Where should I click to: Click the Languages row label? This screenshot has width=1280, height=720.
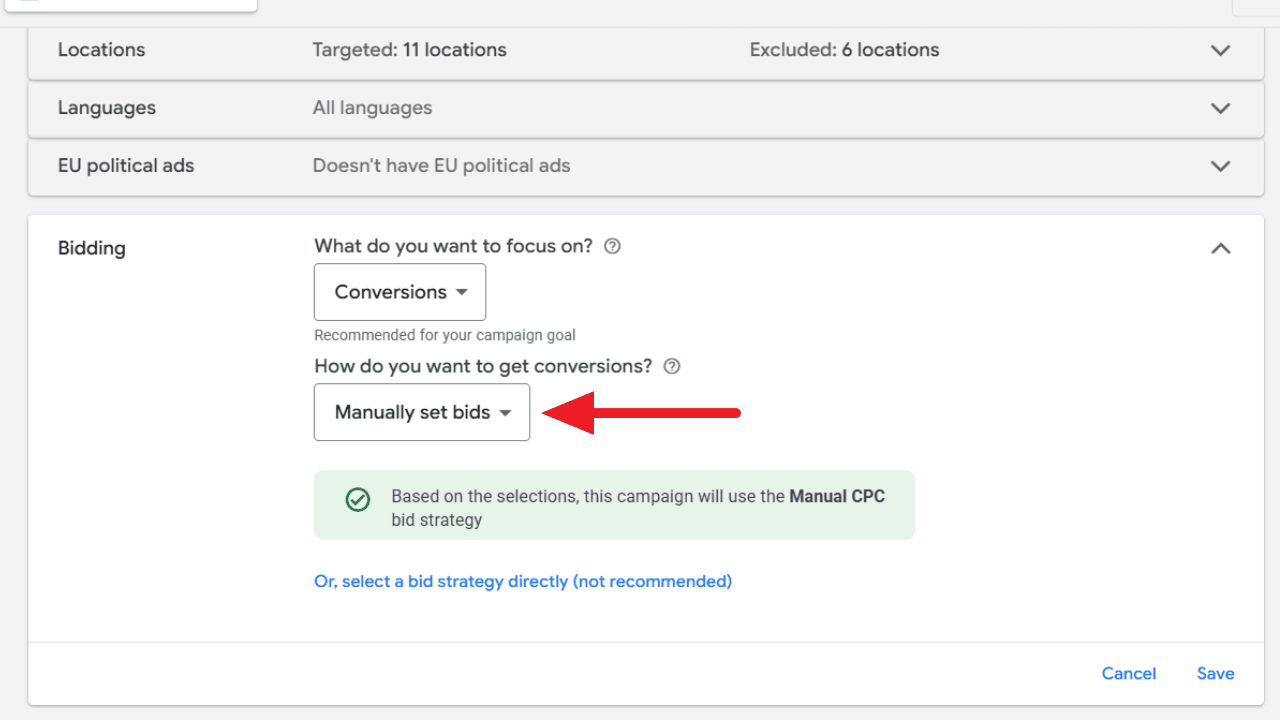coord(107,108)
